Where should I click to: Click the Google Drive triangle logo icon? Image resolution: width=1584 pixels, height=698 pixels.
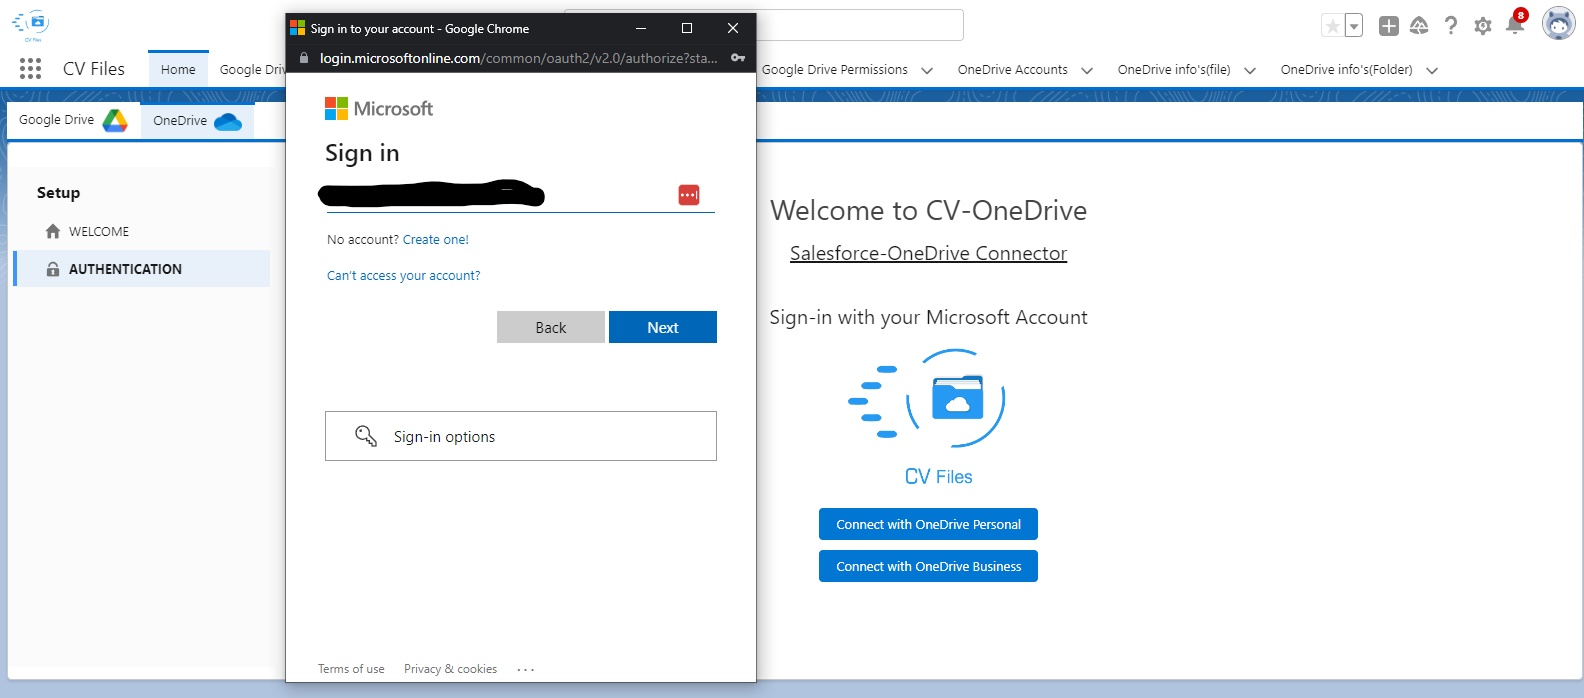(115, 121)
